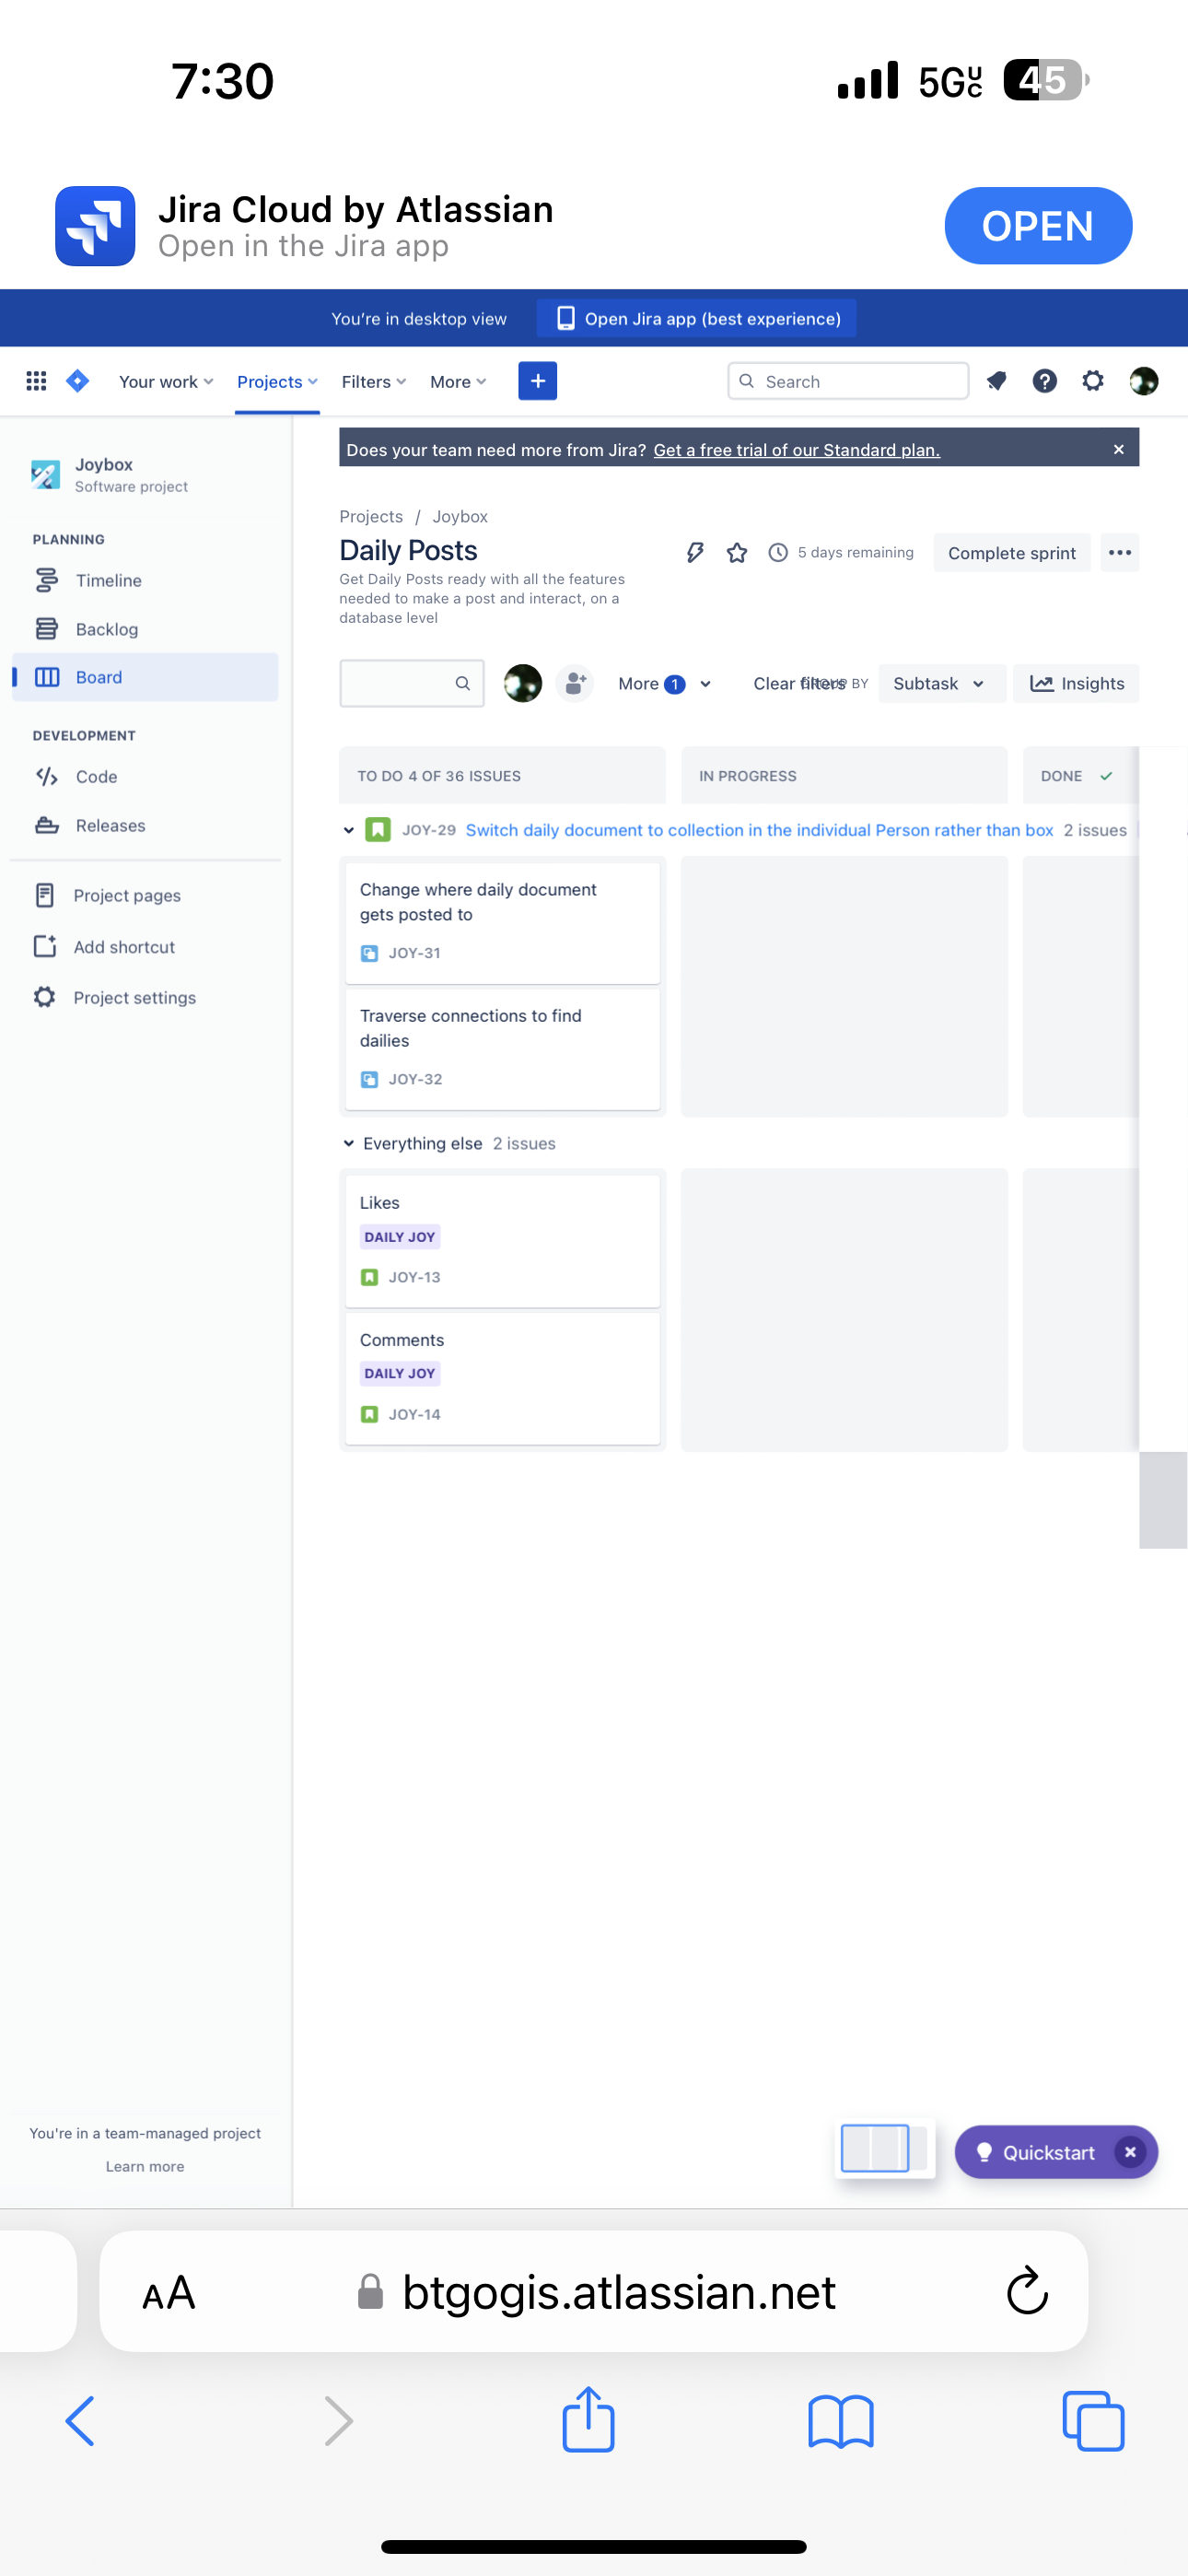
Task: Open the Help question mark icon
Action: tap(1044, 381)
